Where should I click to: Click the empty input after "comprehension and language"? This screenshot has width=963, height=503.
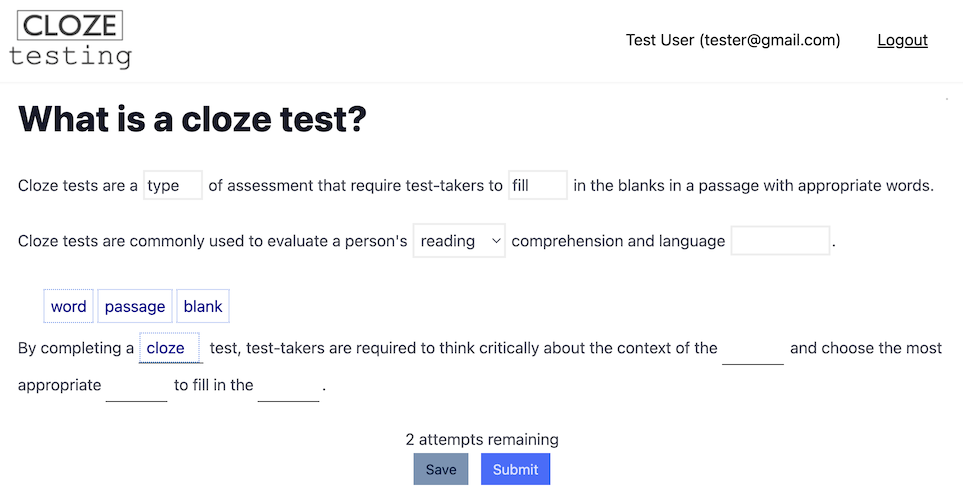780,241
